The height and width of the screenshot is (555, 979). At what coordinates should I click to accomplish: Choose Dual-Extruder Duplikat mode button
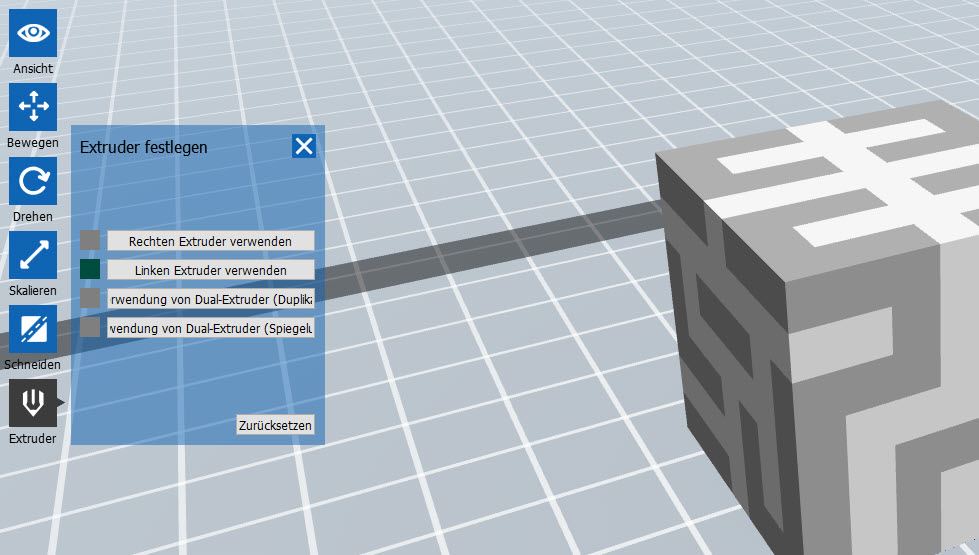pos(210,299)
